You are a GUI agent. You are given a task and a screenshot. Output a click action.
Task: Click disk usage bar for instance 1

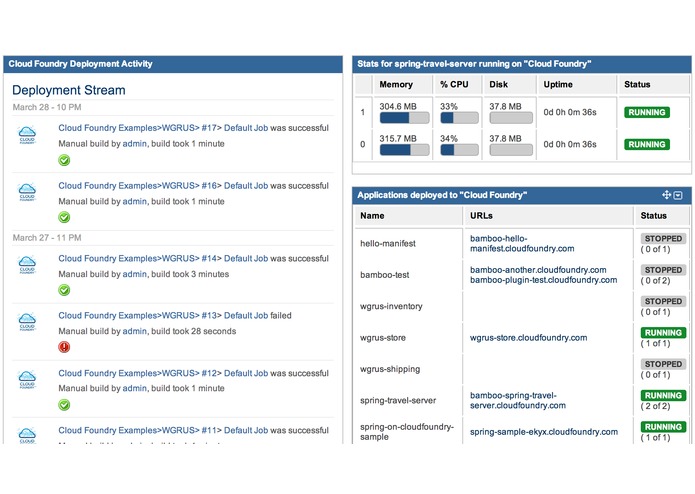pyautogui.click(x=511, y=118)
